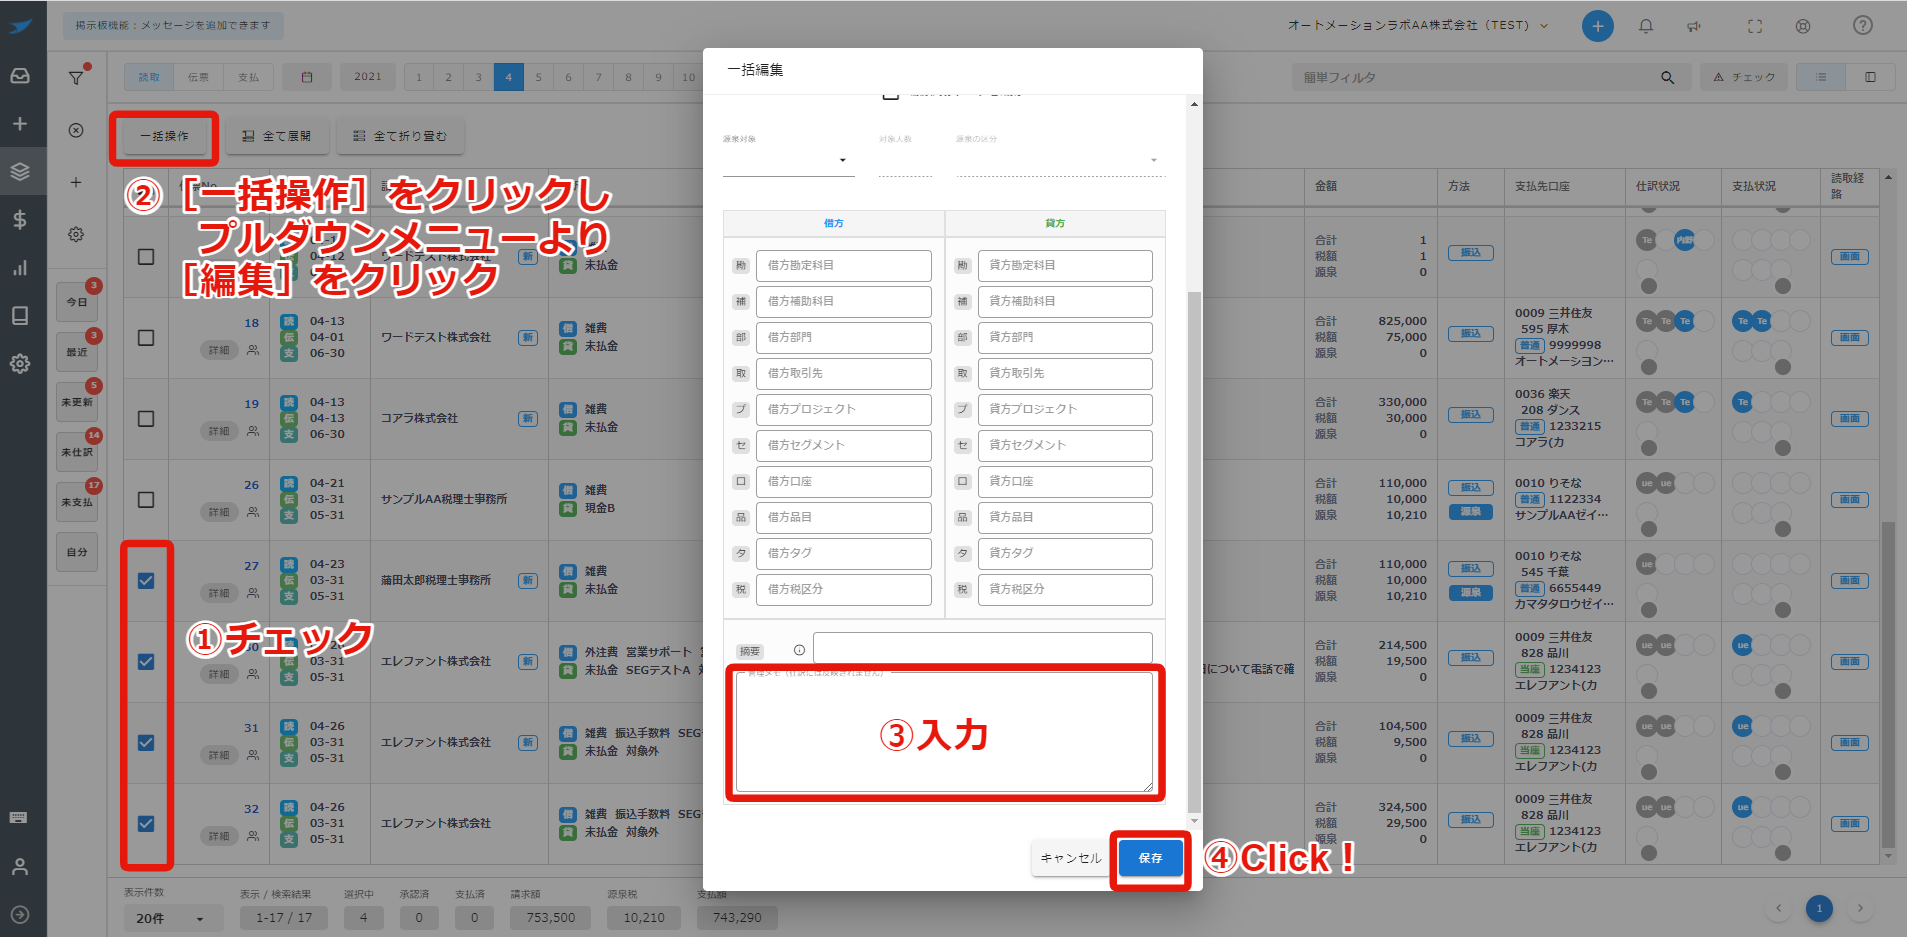Screen dimensions: 1907x937
Task: Click the small gear icon under the filter panel
Action: 76,234
